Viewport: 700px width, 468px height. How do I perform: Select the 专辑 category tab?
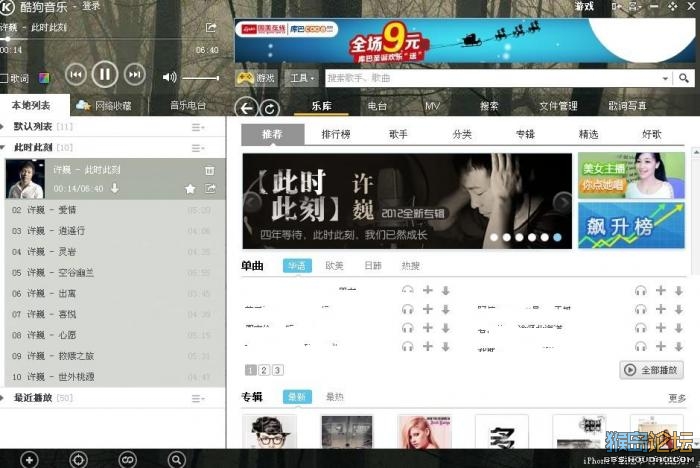coord(525,134)
